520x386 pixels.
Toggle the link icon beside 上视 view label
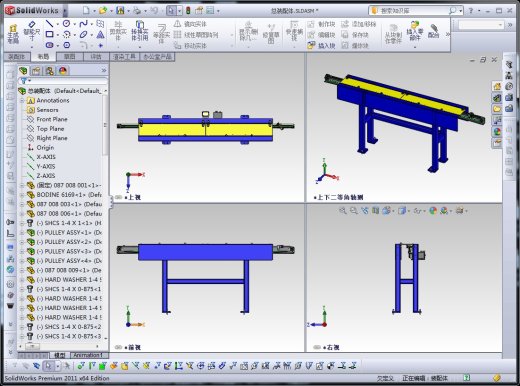[x=118, y=197]
